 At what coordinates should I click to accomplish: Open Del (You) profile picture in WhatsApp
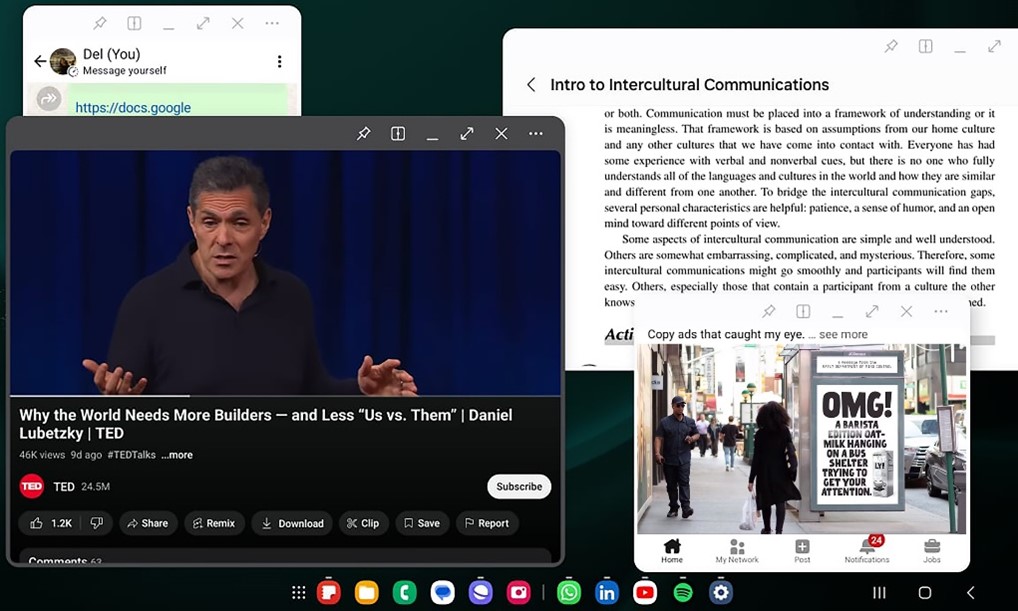[63, 61]
